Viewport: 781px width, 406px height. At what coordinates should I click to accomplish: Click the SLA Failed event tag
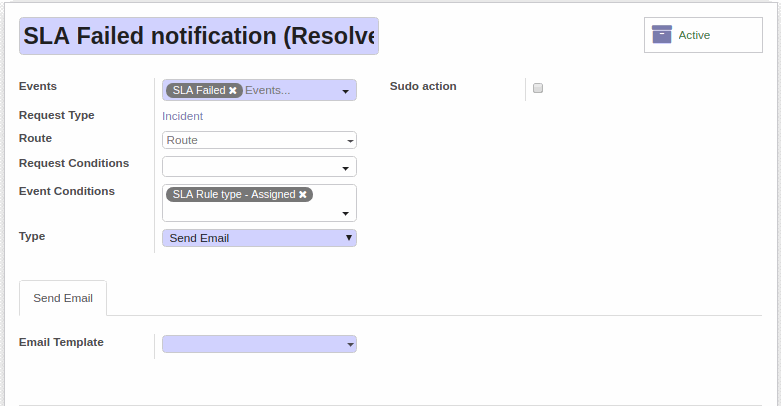199,90
